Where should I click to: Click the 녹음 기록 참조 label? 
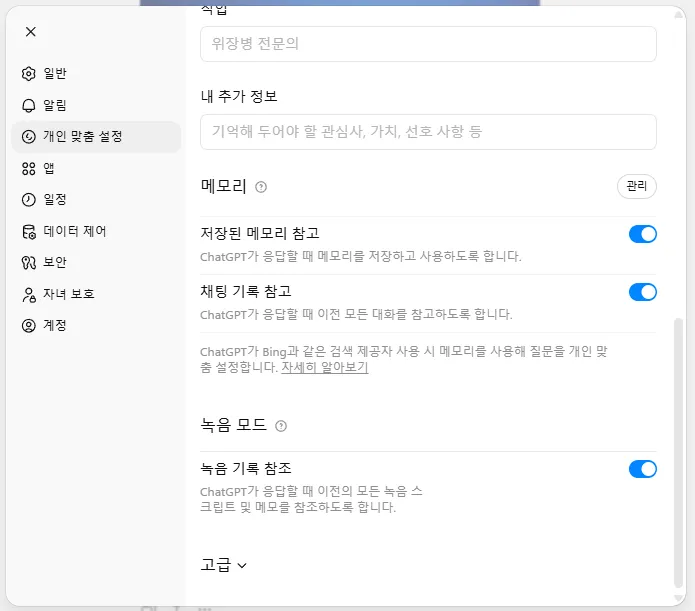point(246,468)
